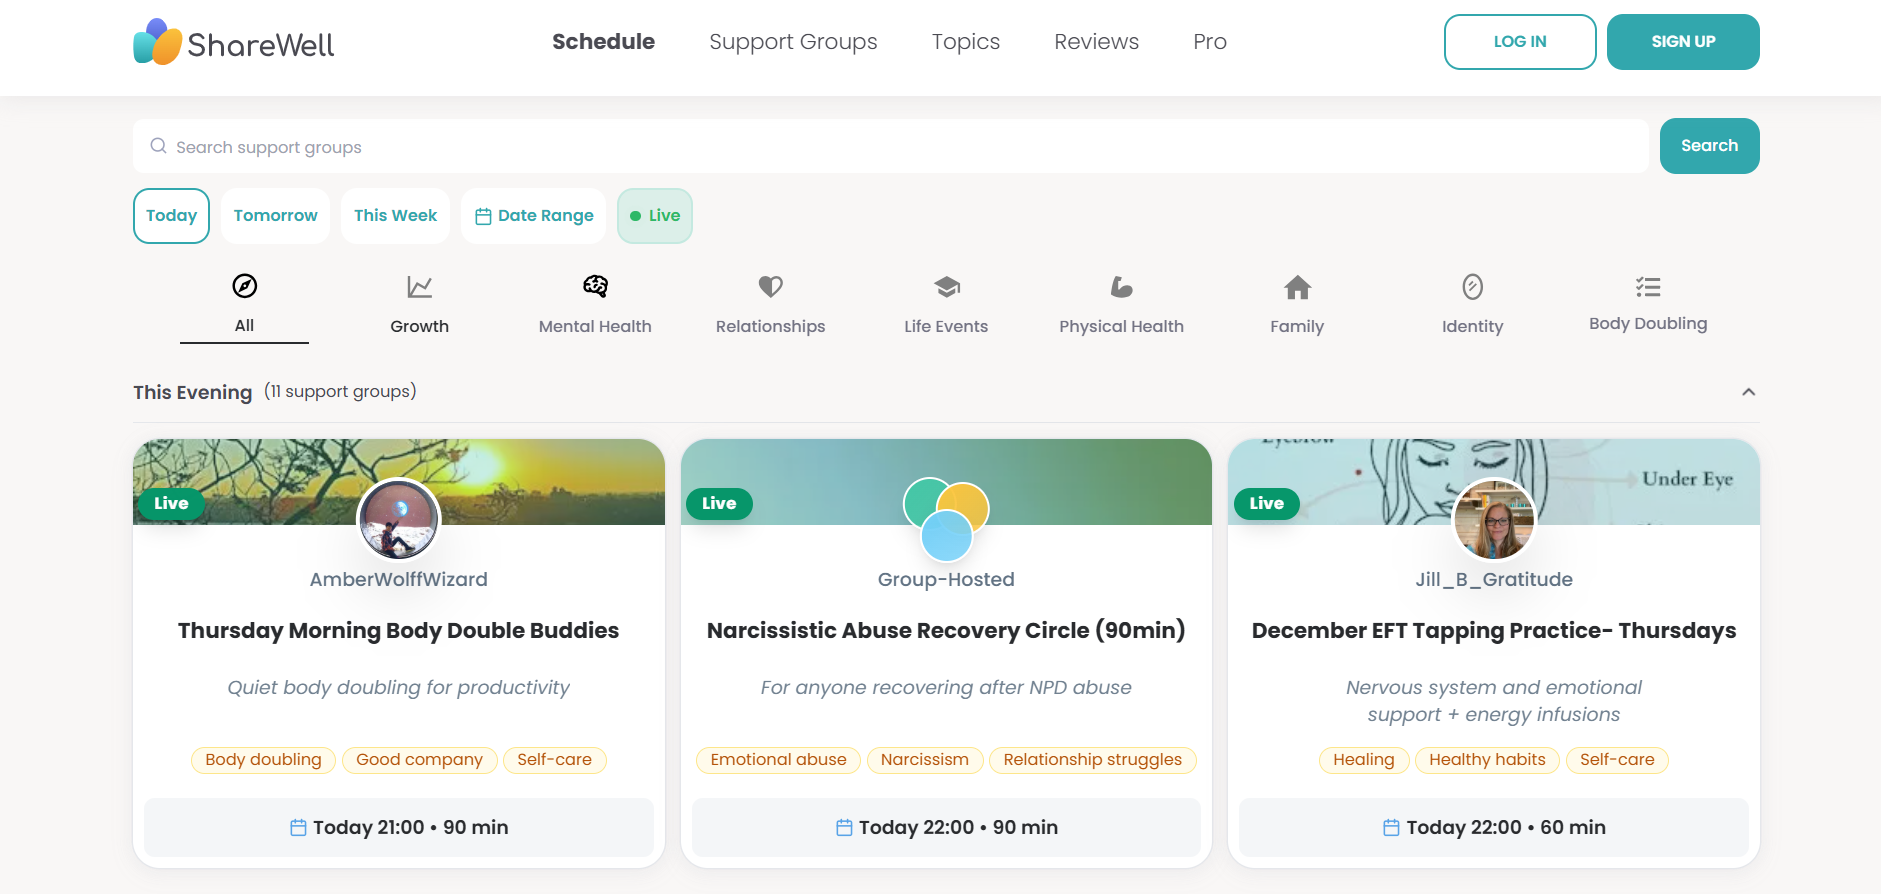Select the Body Doubling checklist icon

click(x=1648, y=287)
